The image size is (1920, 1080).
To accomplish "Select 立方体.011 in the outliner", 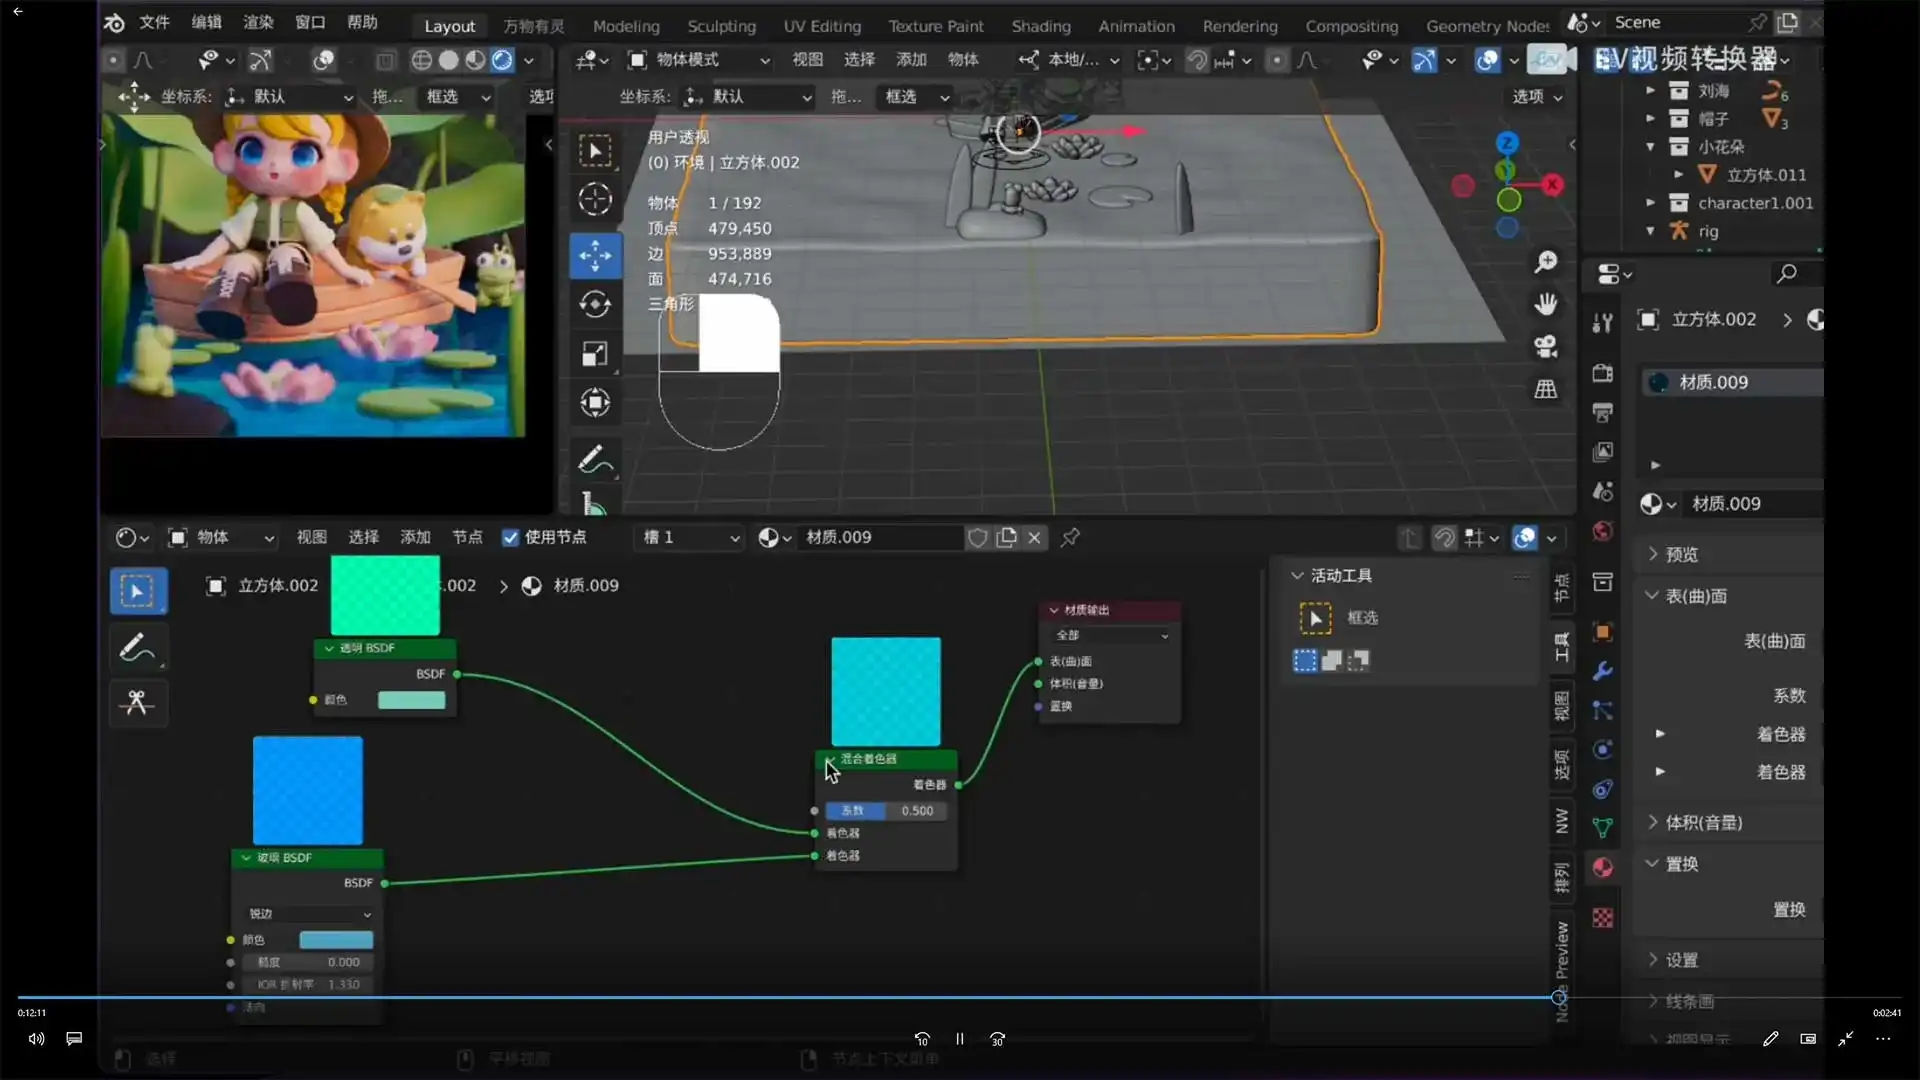I will click(x=1765, y=174).
